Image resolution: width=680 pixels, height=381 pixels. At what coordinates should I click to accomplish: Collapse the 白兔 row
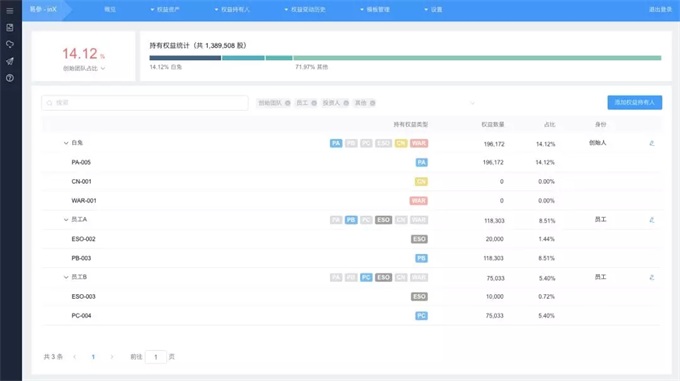point(66,143)
